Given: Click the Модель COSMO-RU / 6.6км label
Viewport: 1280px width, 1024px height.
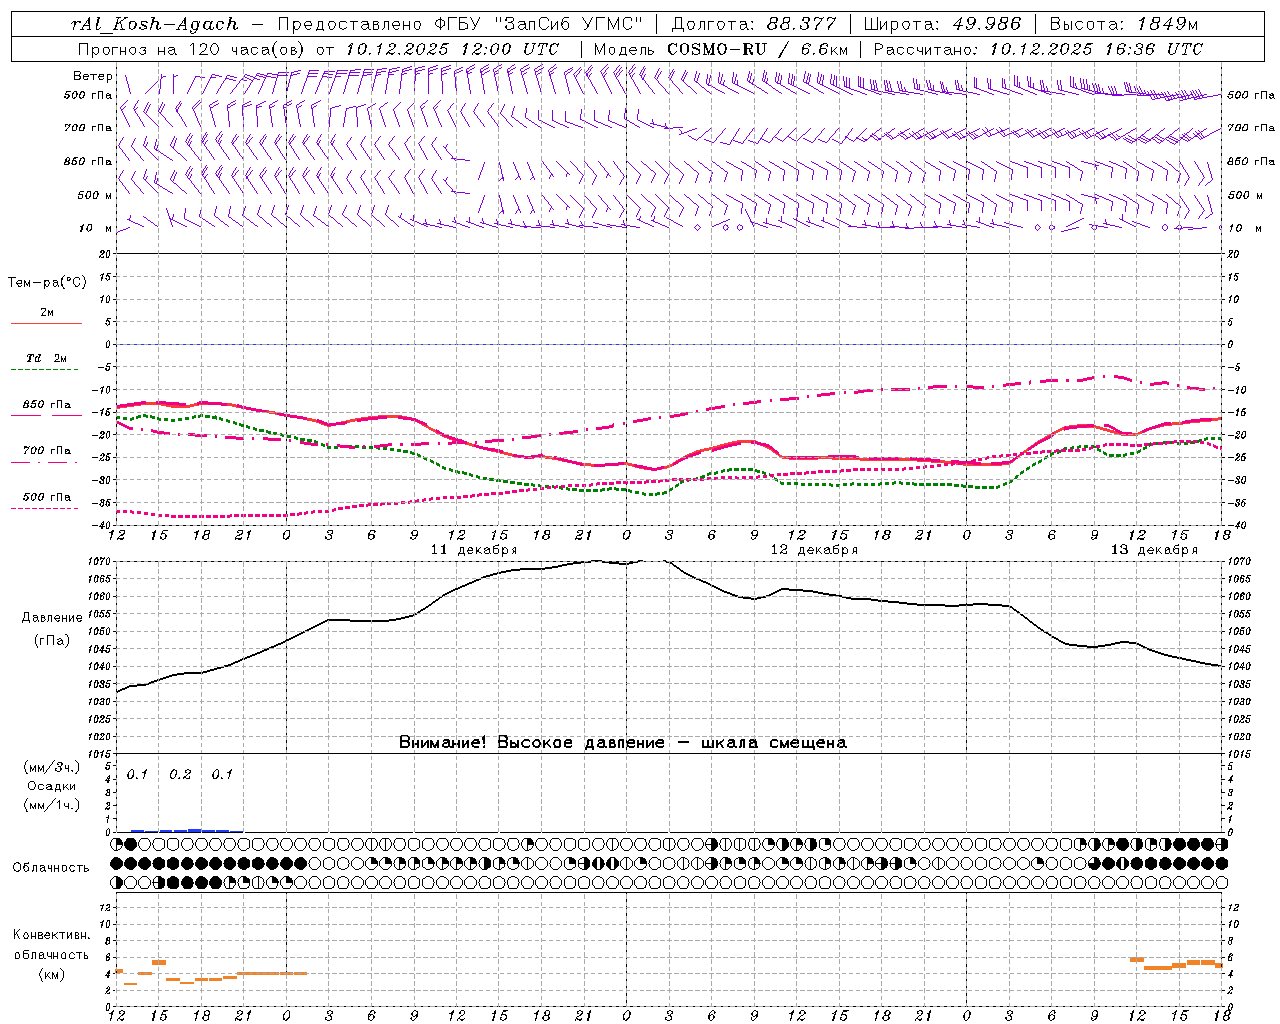Looking at the screenshot, I should 721,49.
